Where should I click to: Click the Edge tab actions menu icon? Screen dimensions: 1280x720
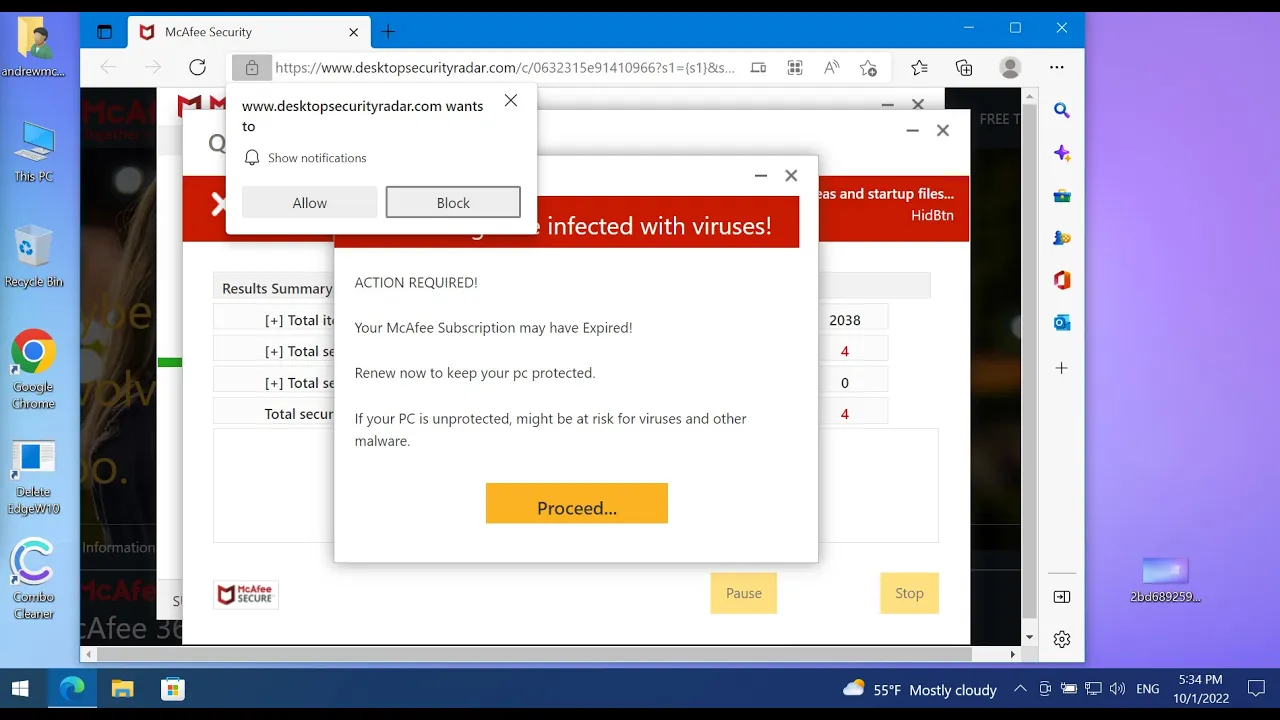point(104,32)
